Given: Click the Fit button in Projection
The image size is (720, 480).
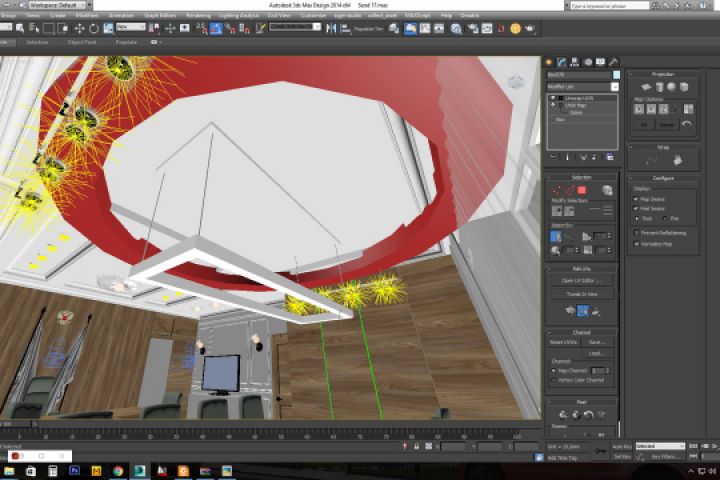Looking at the screenshot, I should click(x=644, y=124).
